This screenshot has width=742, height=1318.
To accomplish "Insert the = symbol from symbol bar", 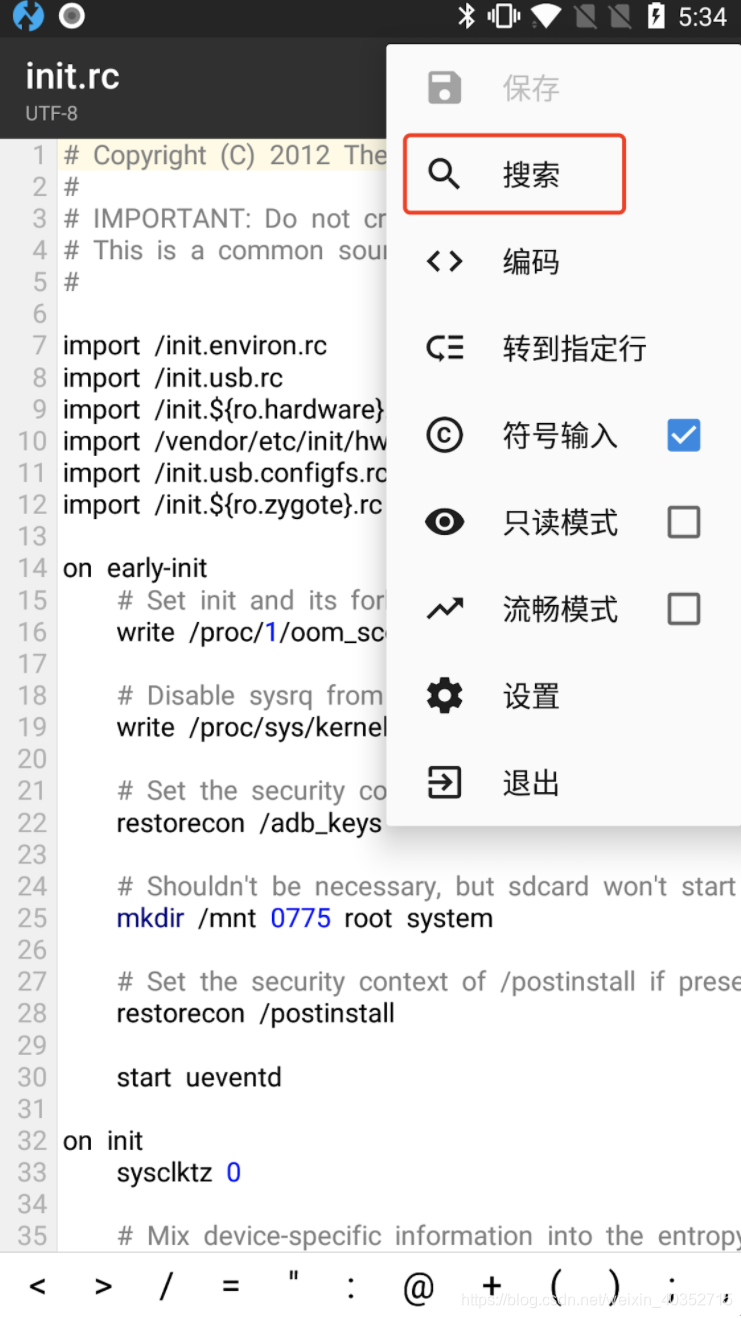I will 231,1286.
